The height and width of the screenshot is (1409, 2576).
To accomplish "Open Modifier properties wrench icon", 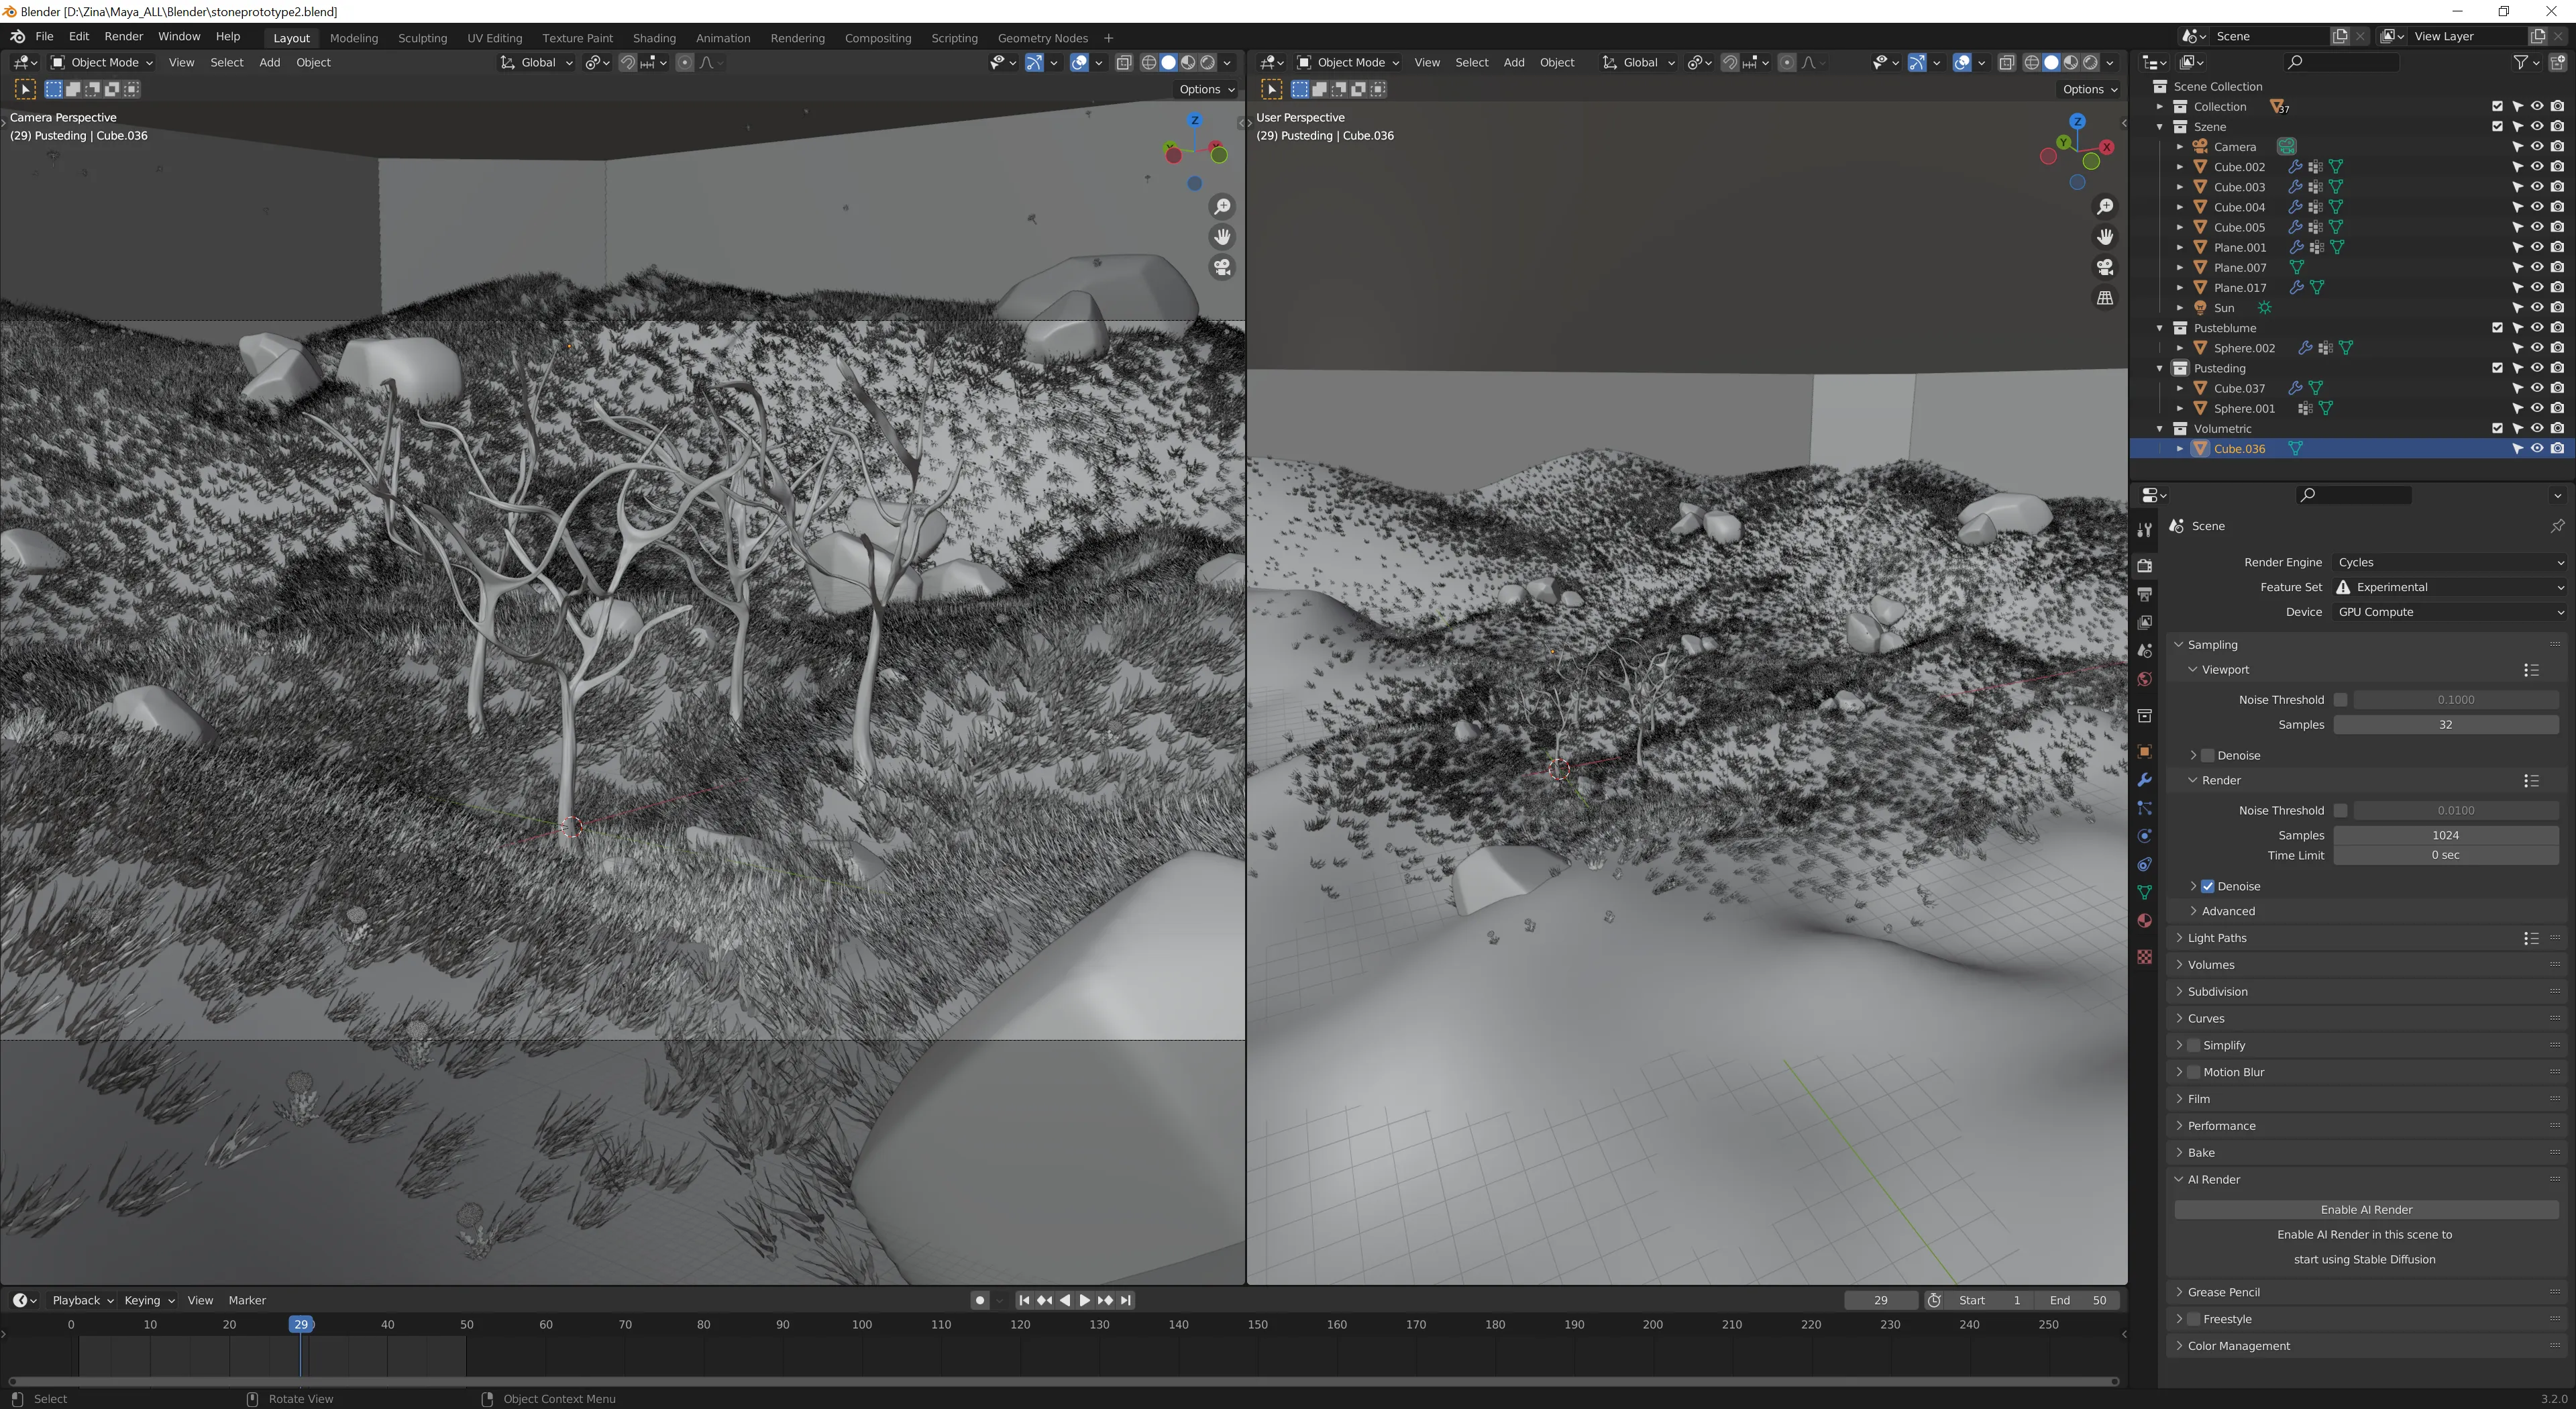I will [2144, 779].
